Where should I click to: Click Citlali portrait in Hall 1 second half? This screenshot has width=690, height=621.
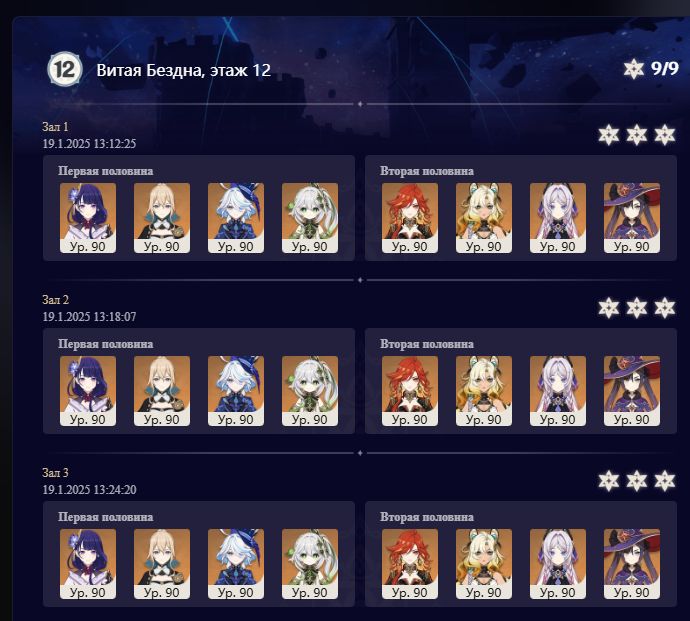558,218
